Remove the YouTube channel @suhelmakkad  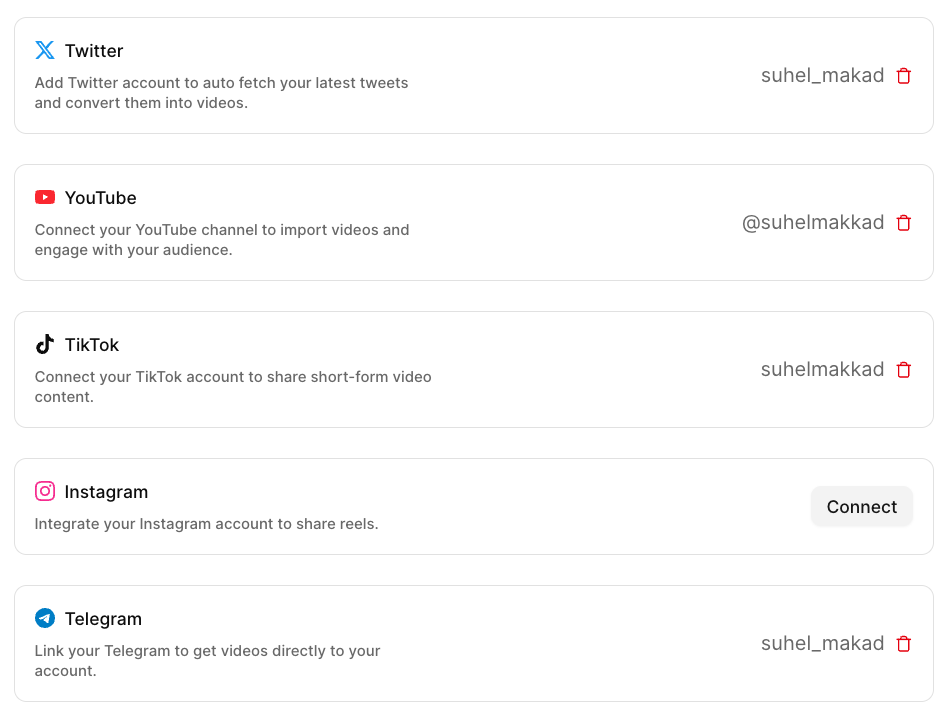tap(903, 223)
